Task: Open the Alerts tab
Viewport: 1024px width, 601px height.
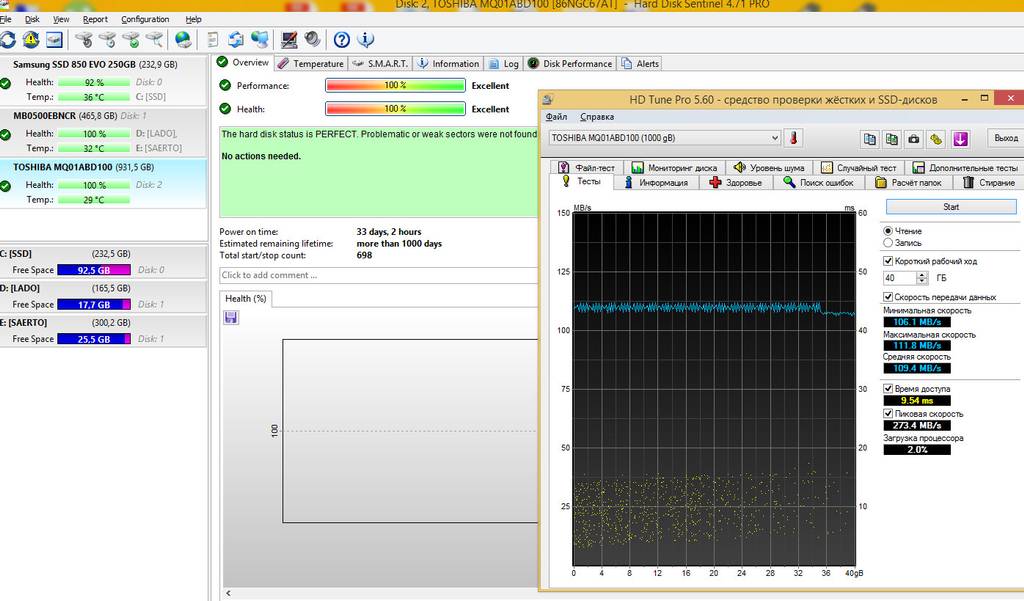Action: click(640, 63)
